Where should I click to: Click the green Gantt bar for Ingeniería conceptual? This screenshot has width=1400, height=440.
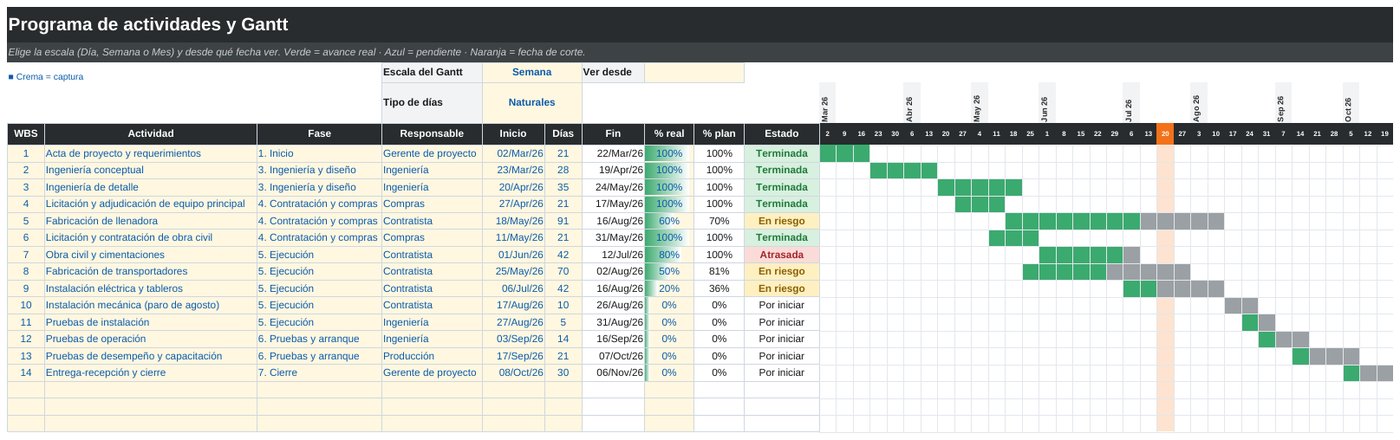point(904,170)
